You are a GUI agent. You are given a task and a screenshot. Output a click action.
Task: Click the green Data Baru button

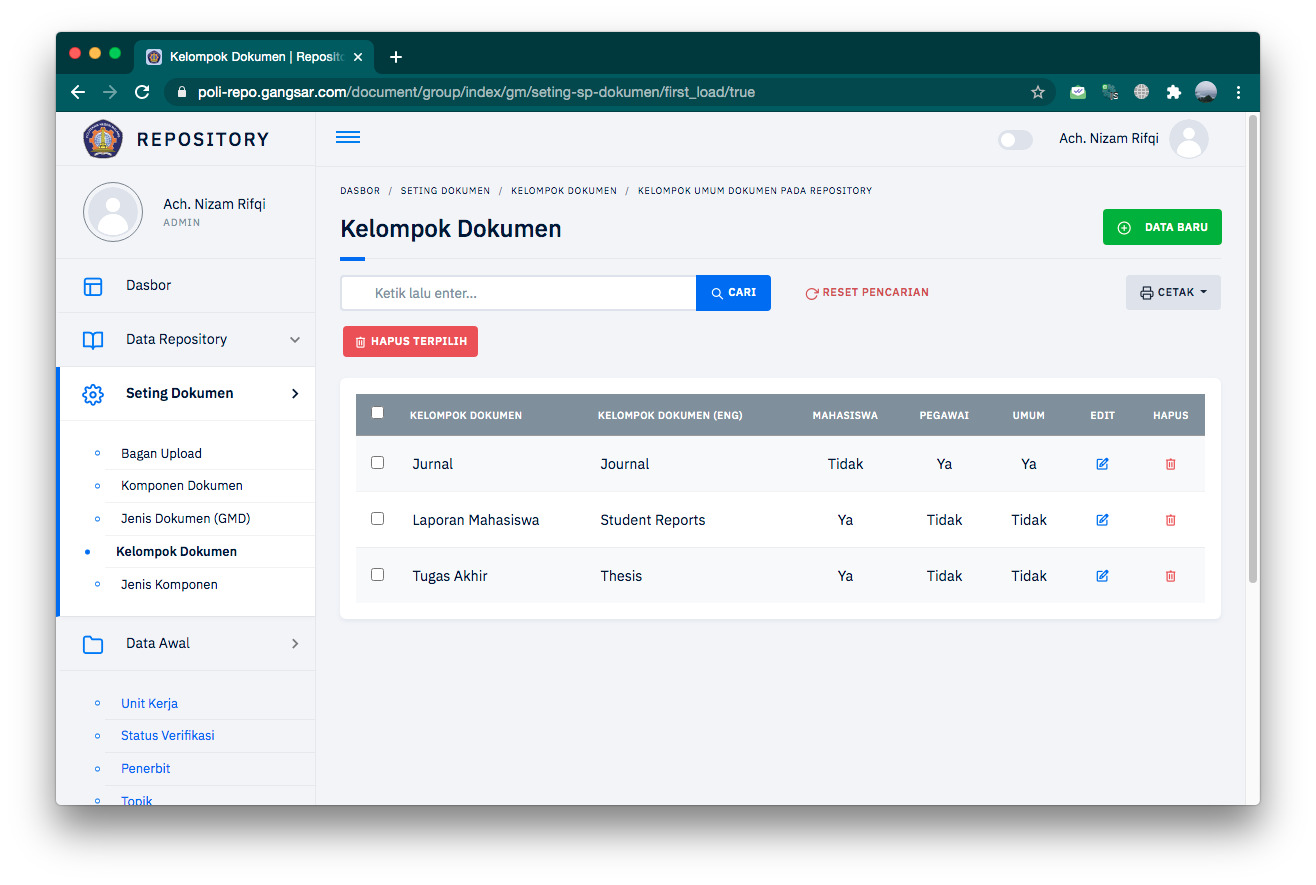(1162, 227)
